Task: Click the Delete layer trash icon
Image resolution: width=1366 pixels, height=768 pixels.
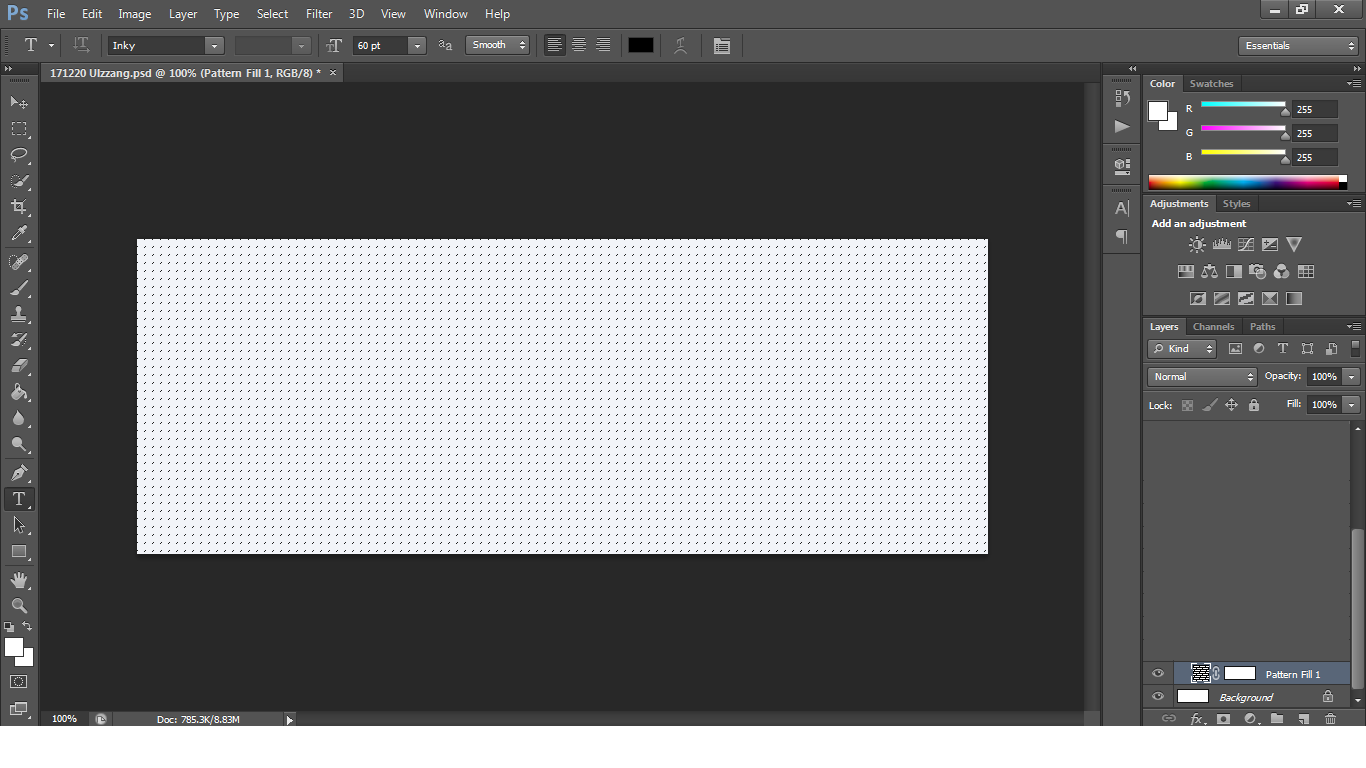Action: 1330,719
